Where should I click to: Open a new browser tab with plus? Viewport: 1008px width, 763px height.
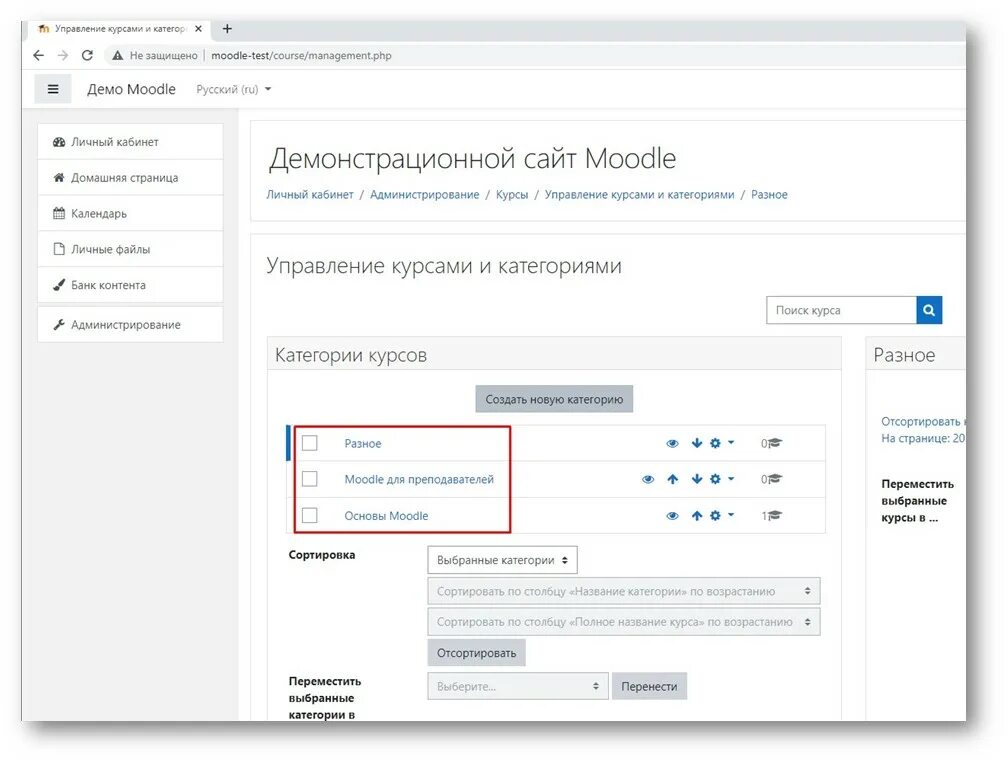(x=227, y=28)
